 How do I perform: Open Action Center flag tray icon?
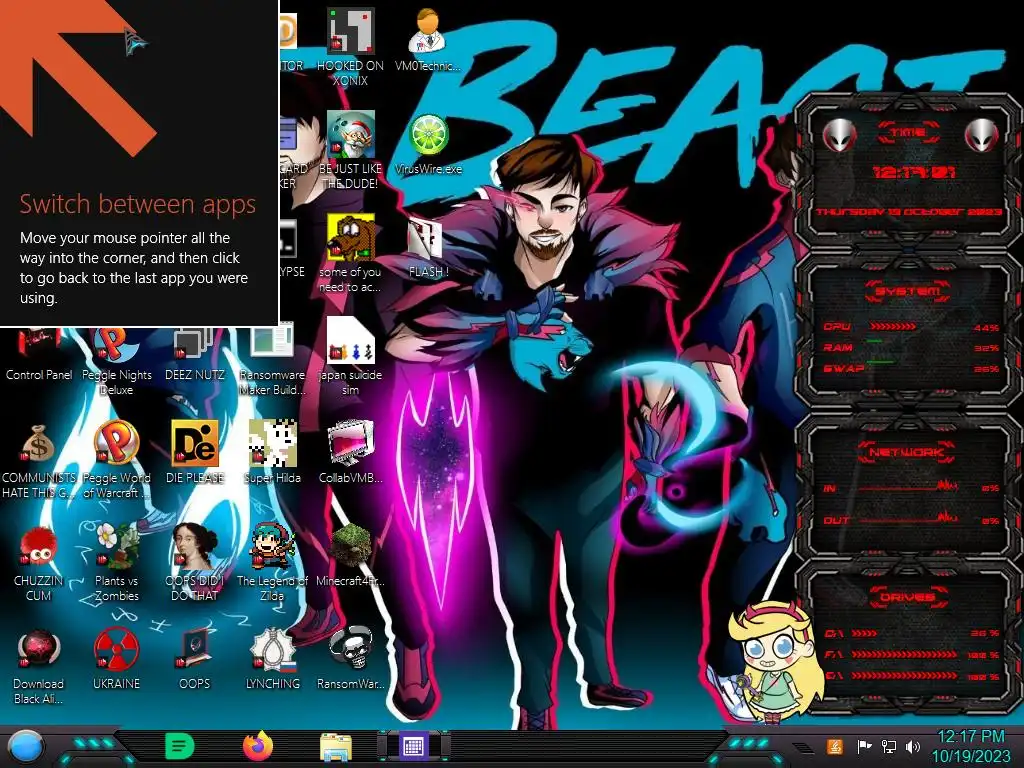click(x=864, y=746)
